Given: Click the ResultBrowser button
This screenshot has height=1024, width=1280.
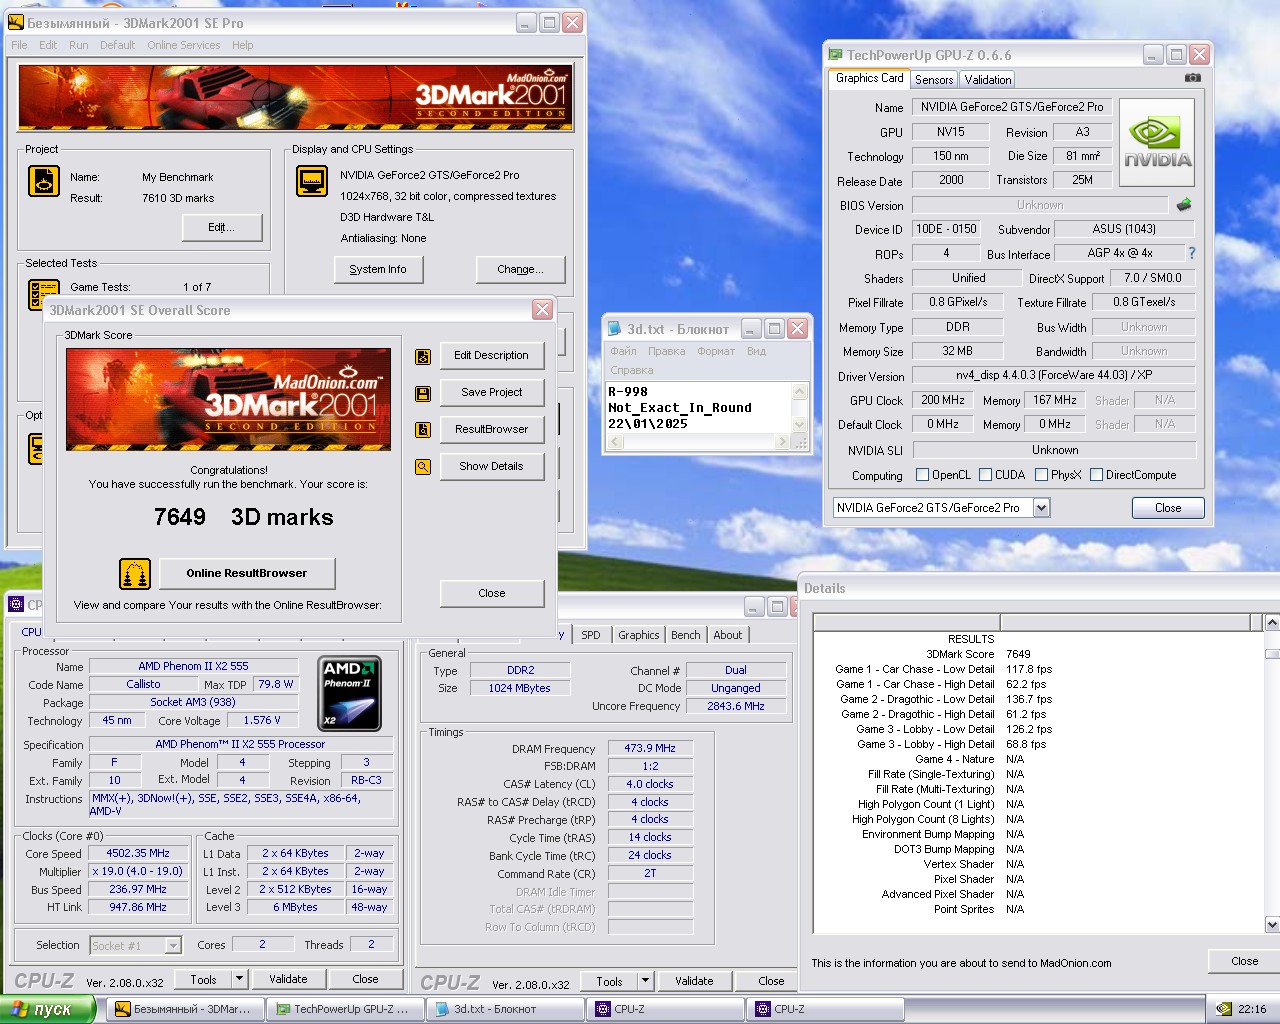Looking at the screenshot, I should point(491,430).
